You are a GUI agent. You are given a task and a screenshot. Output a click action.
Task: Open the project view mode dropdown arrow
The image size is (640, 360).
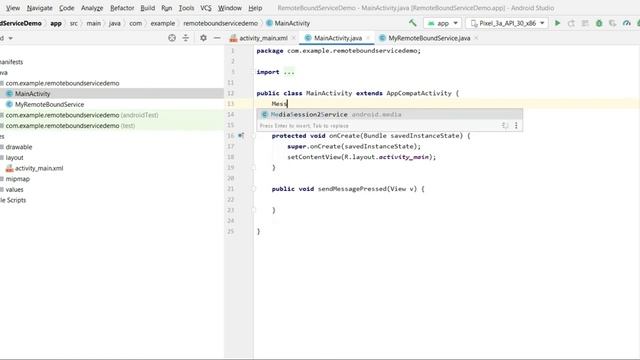click(11, 38)
